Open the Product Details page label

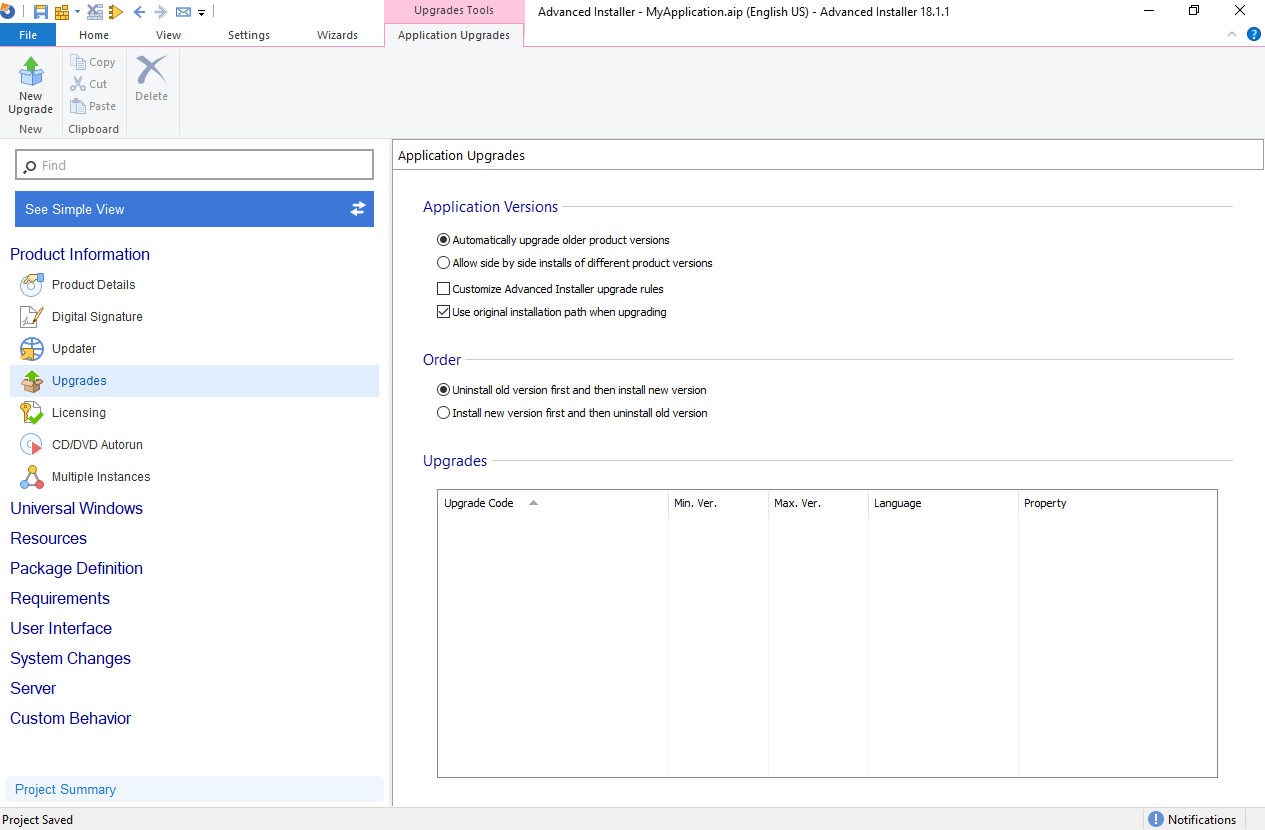point(93,285)
